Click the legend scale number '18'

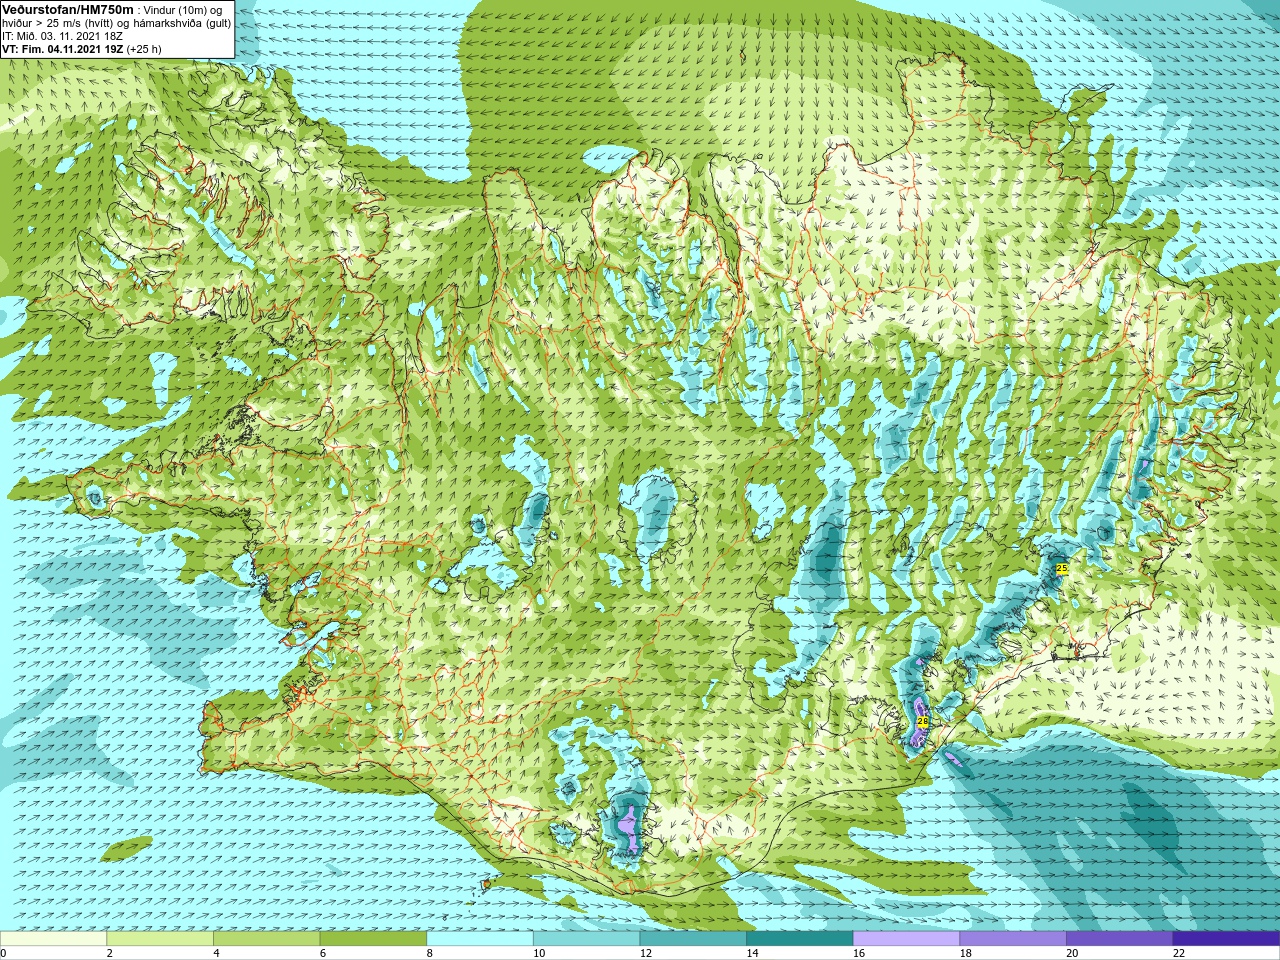point(965,953)
